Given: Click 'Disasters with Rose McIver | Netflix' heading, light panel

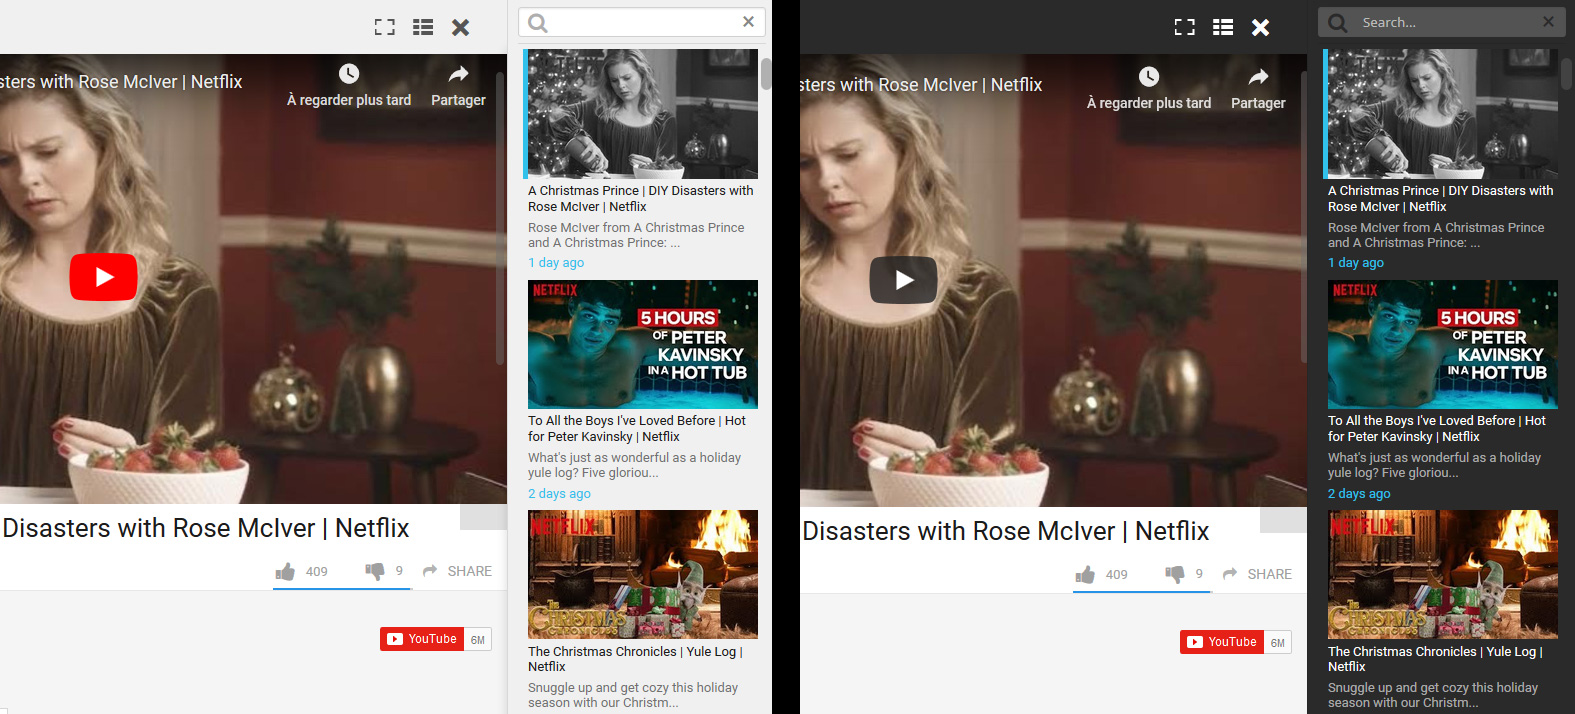Looking at the screenshot, I should (x=206, y=528).
